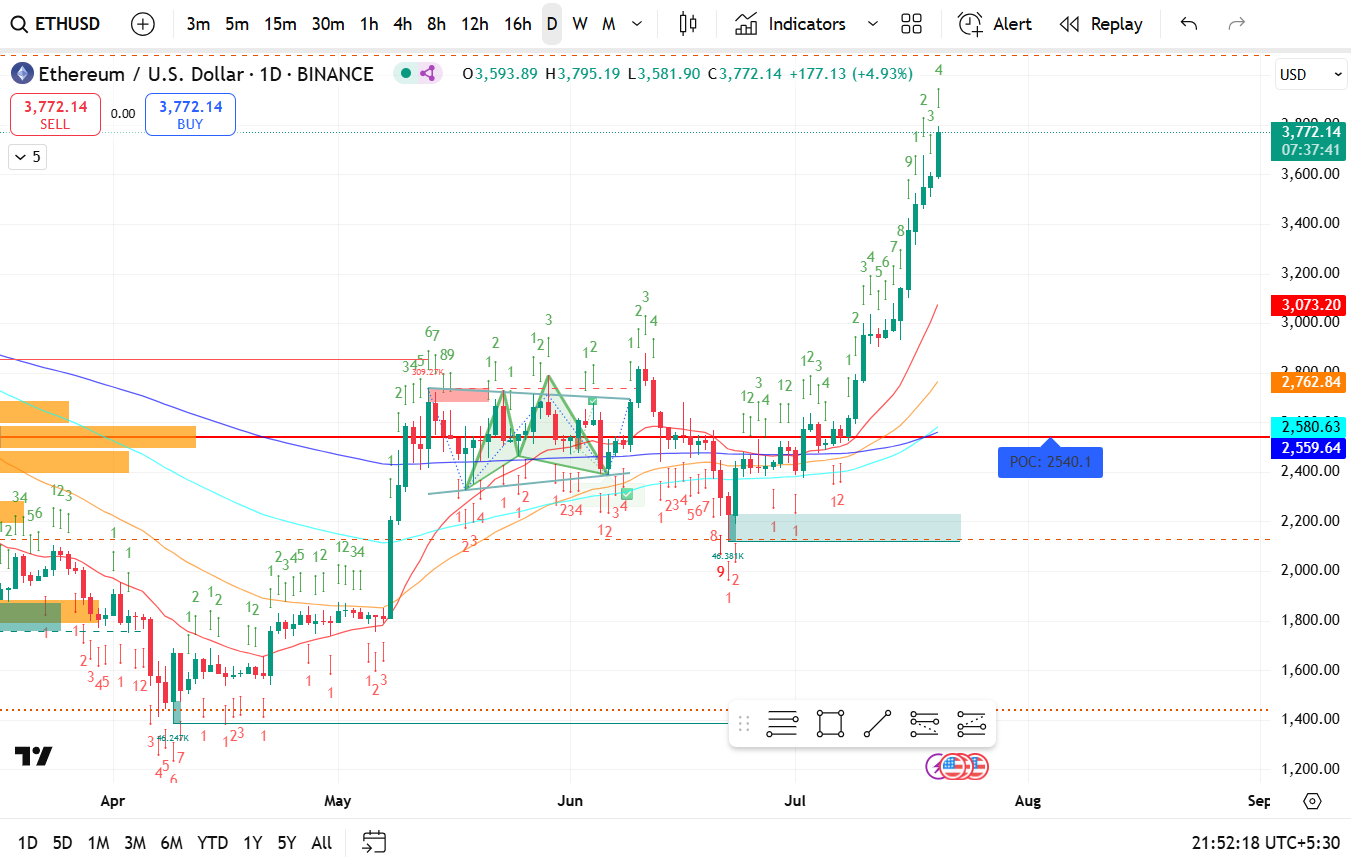The image size is (1351, 859).
Task: Select the fourth Fib tool with downward dotted line
Action: [x=925, y=724]
